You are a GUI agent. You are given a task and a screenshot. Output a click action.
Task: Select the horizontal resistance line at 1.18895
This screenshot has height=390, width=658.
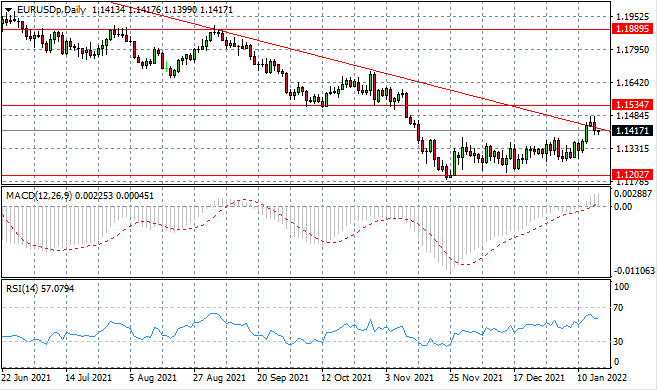coord(306,30)
